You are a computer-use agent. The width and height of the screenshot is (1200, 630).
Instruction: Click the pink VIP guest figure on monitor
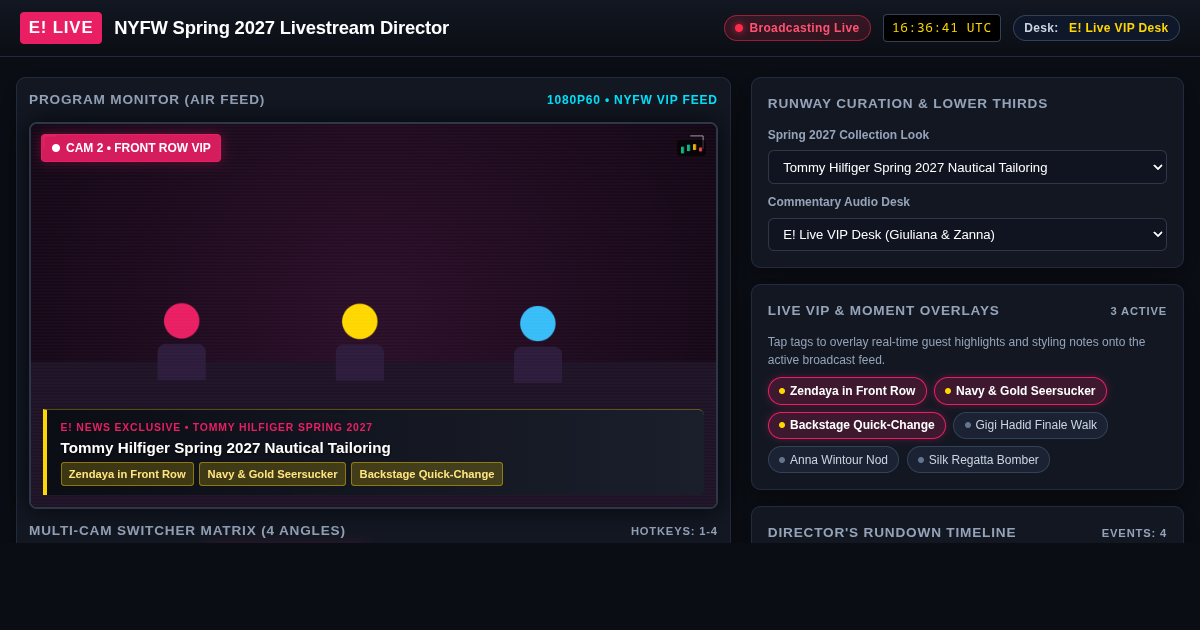[x=182, y=342]
